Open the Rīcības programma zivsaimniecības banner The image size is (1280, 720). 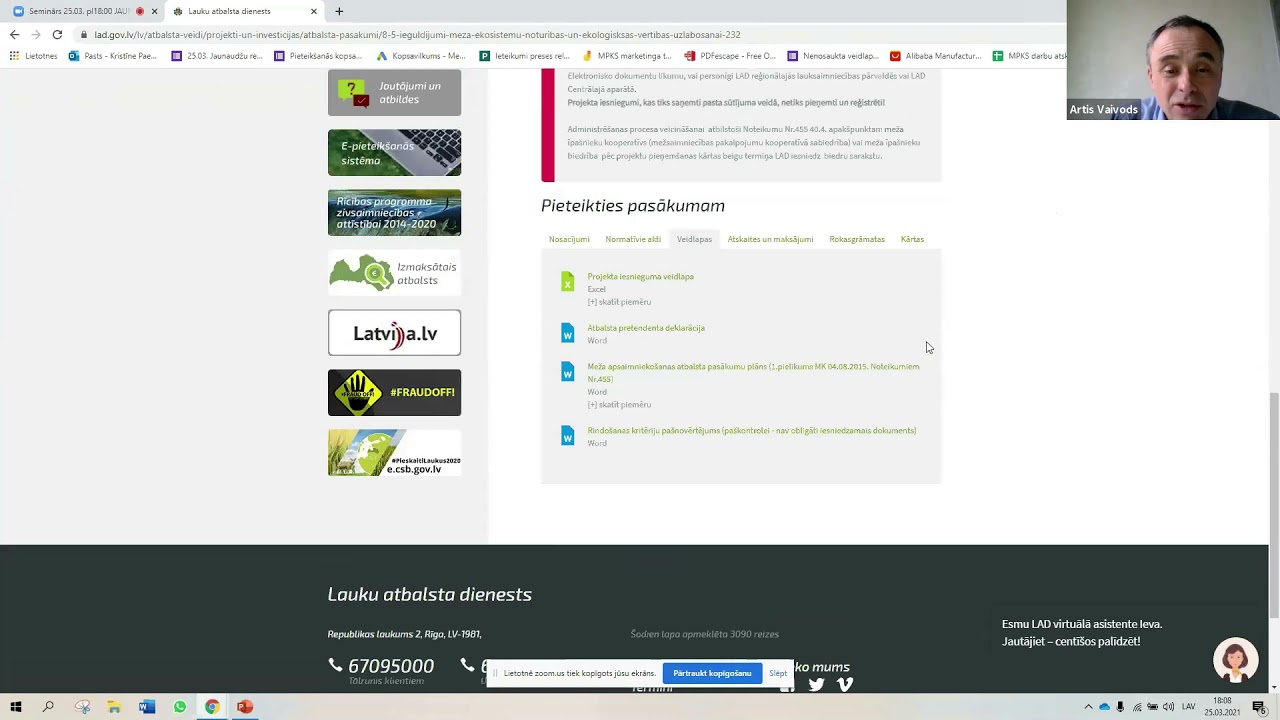coord(394,213)
